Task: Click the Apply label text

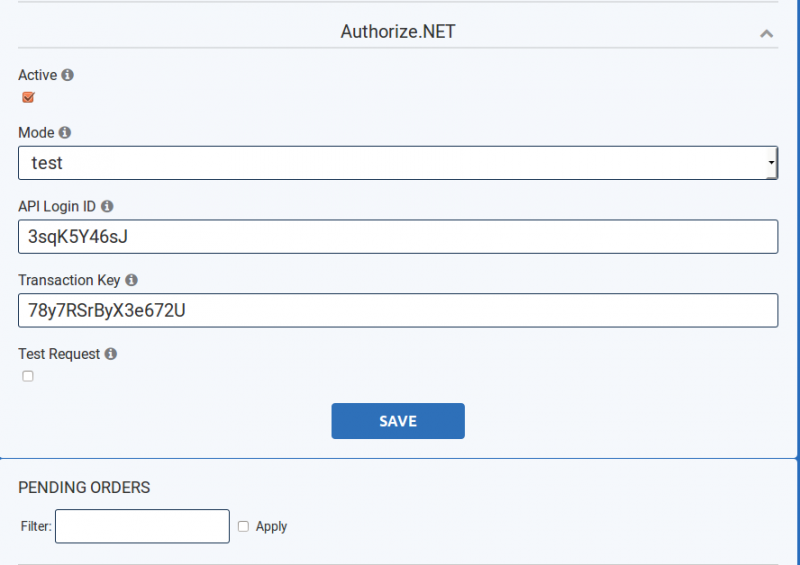Action: (271, 526)
